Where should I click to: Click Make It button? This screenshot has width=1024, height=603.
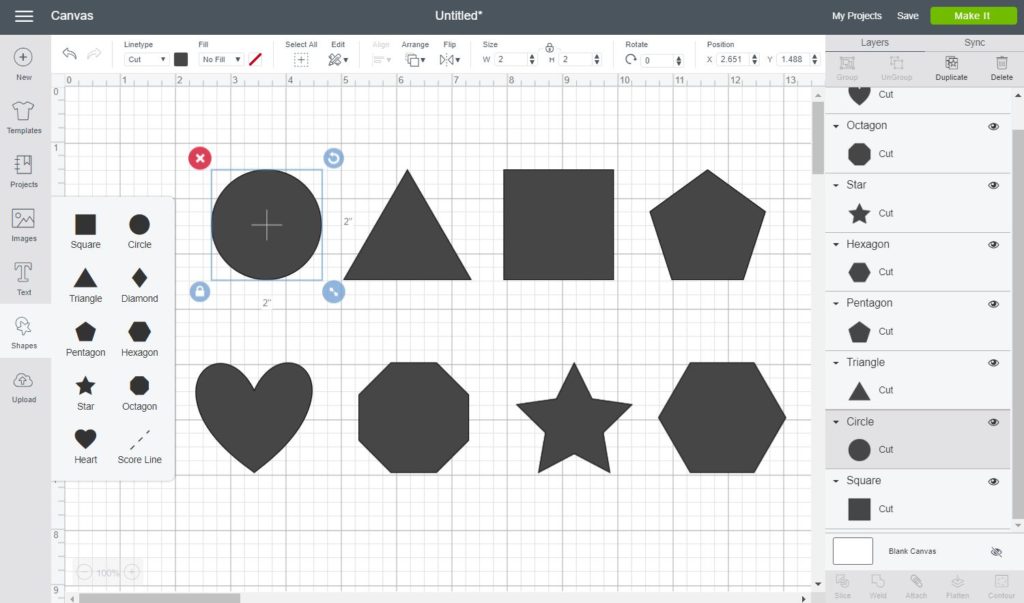click(x=971, y=16)
